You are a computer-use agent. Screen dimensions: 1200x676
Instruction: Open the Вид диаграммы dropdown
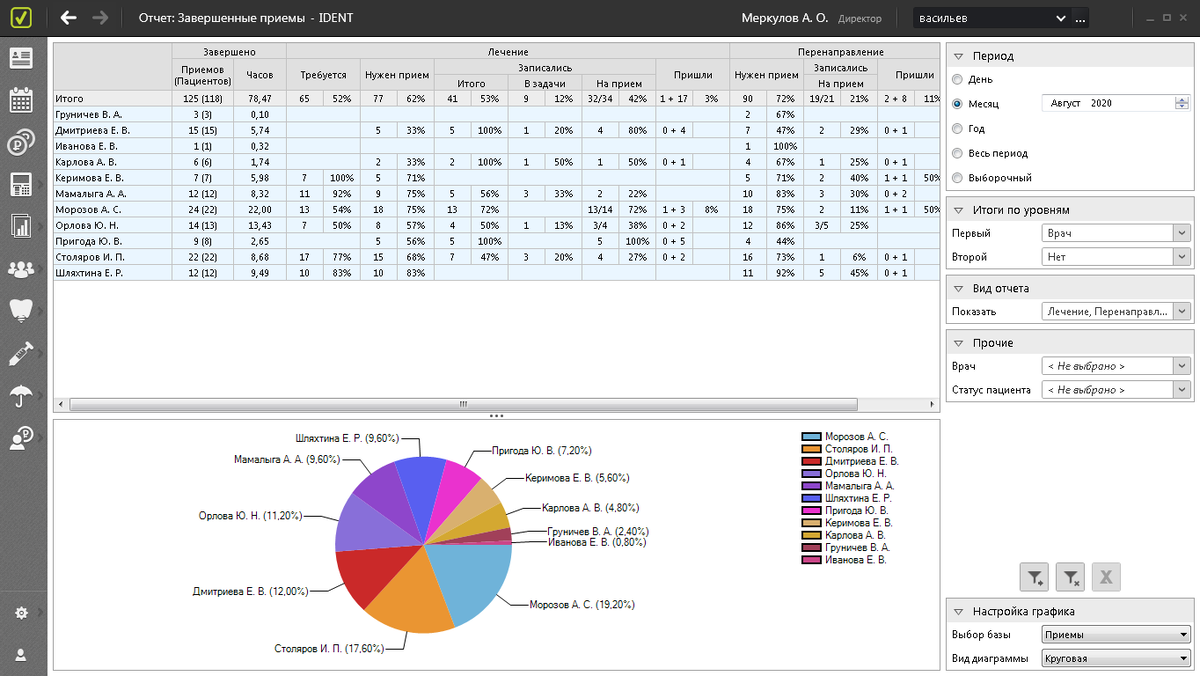point(1115,659)
